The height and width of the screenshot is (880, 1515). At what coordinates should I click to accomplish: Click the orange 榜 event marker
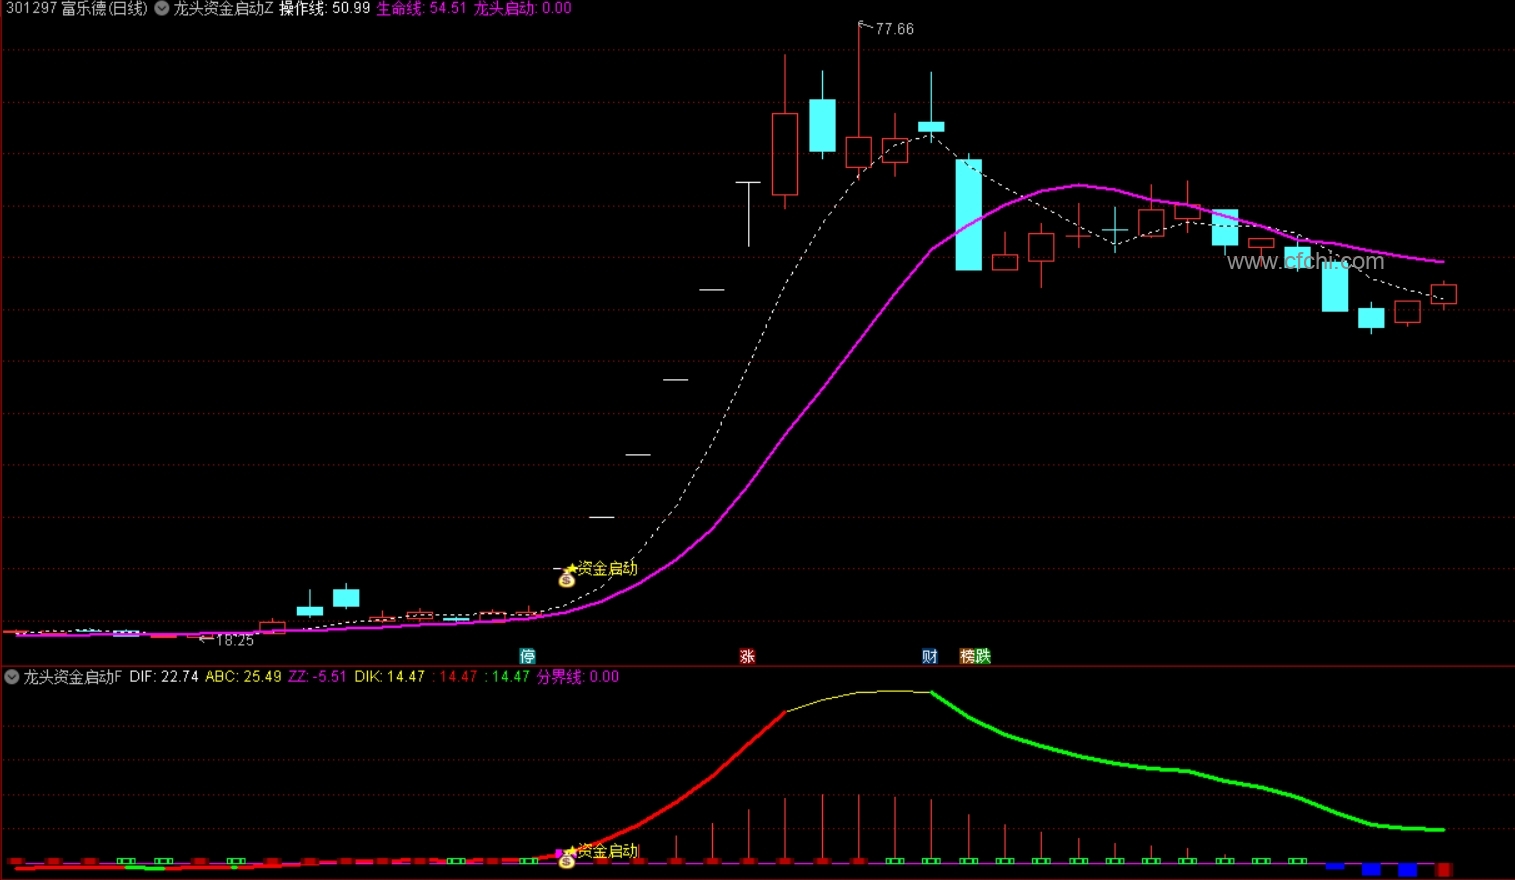[967, 656]
